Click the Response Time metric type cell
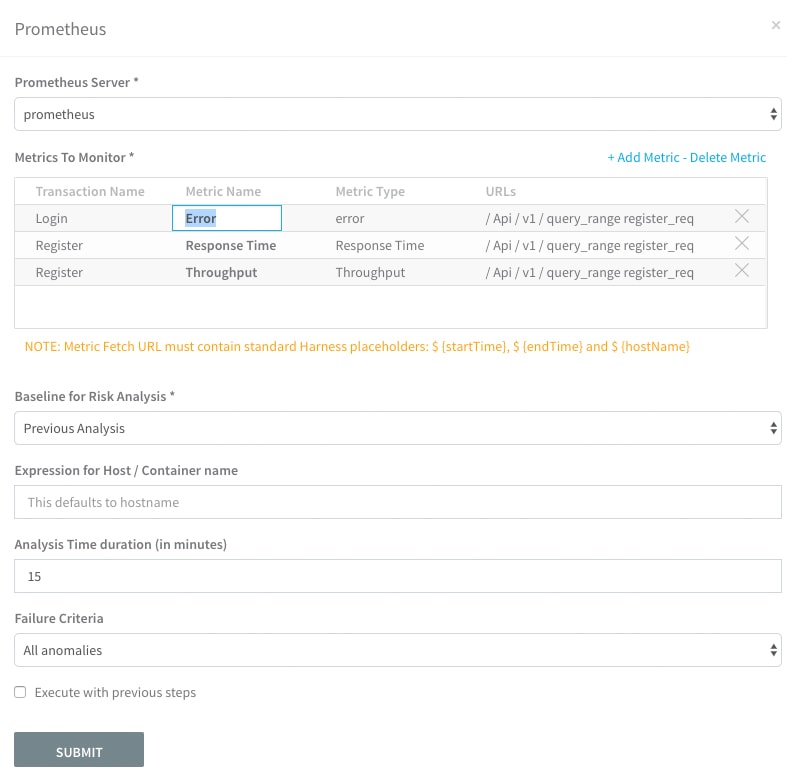The width and height of the screenshot is (787, 780). (380, 245)
